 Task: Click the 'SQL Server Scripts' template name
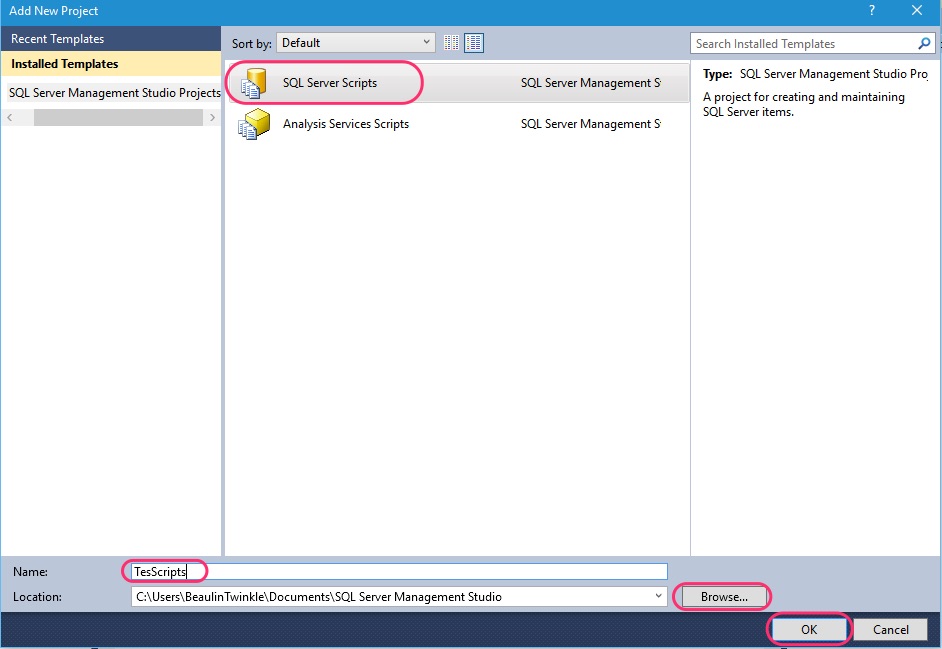330,83
